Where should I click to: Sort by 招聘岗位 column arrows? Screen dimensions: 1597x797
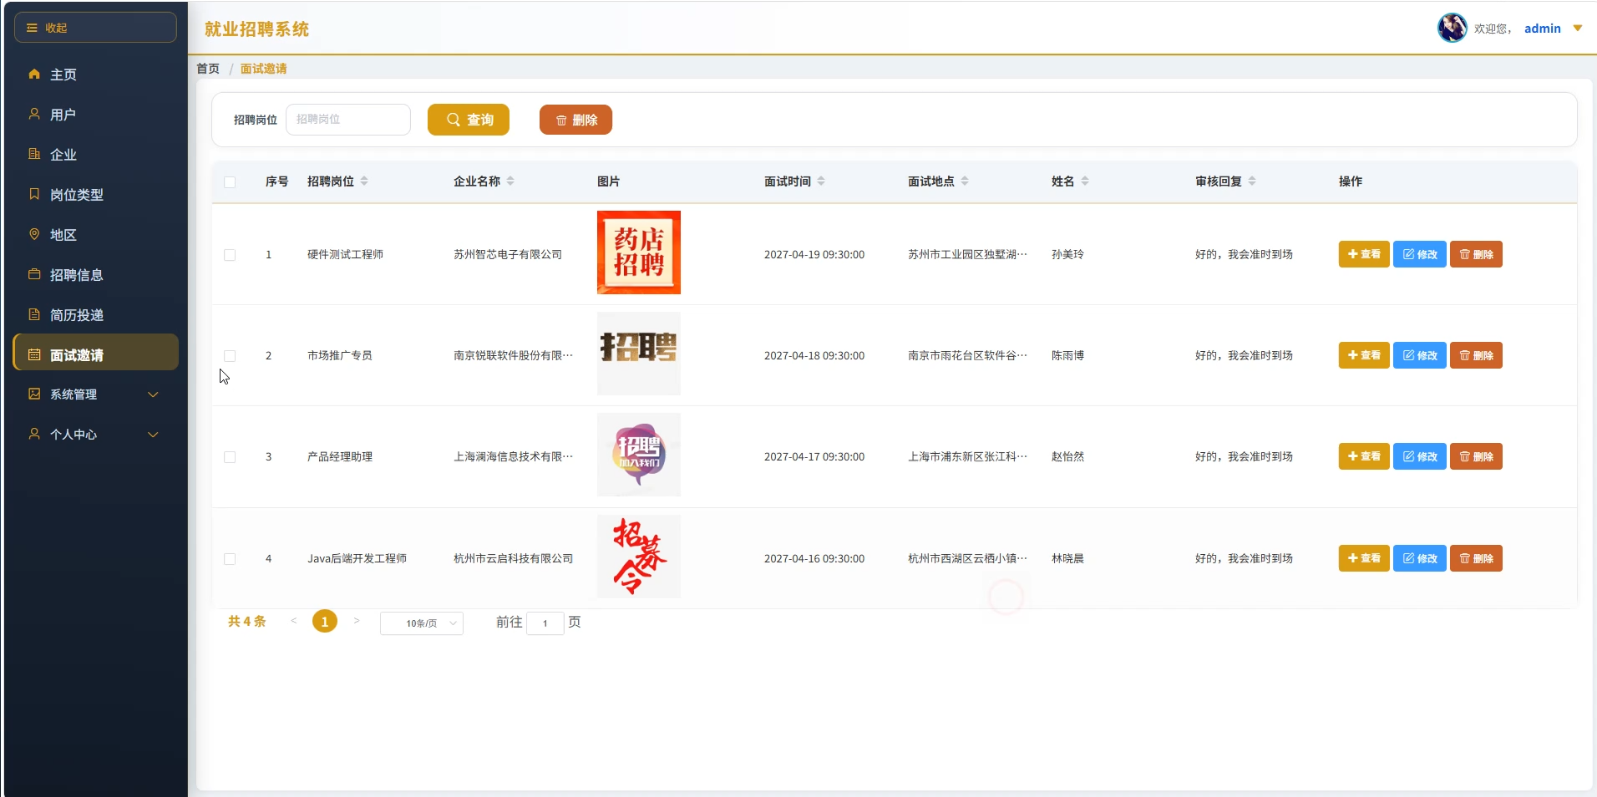(364, 181)
